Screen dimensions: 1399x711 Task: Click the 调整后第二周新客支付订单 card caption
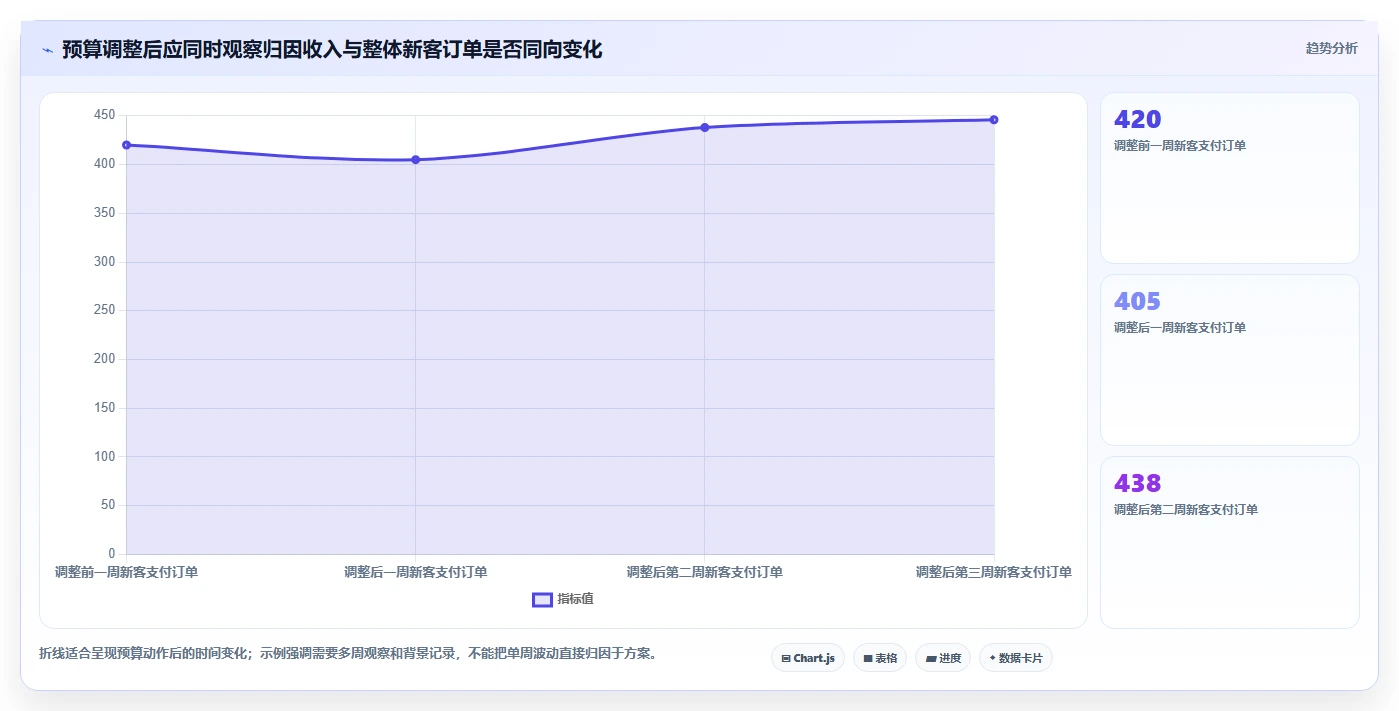coord(1186,510)
